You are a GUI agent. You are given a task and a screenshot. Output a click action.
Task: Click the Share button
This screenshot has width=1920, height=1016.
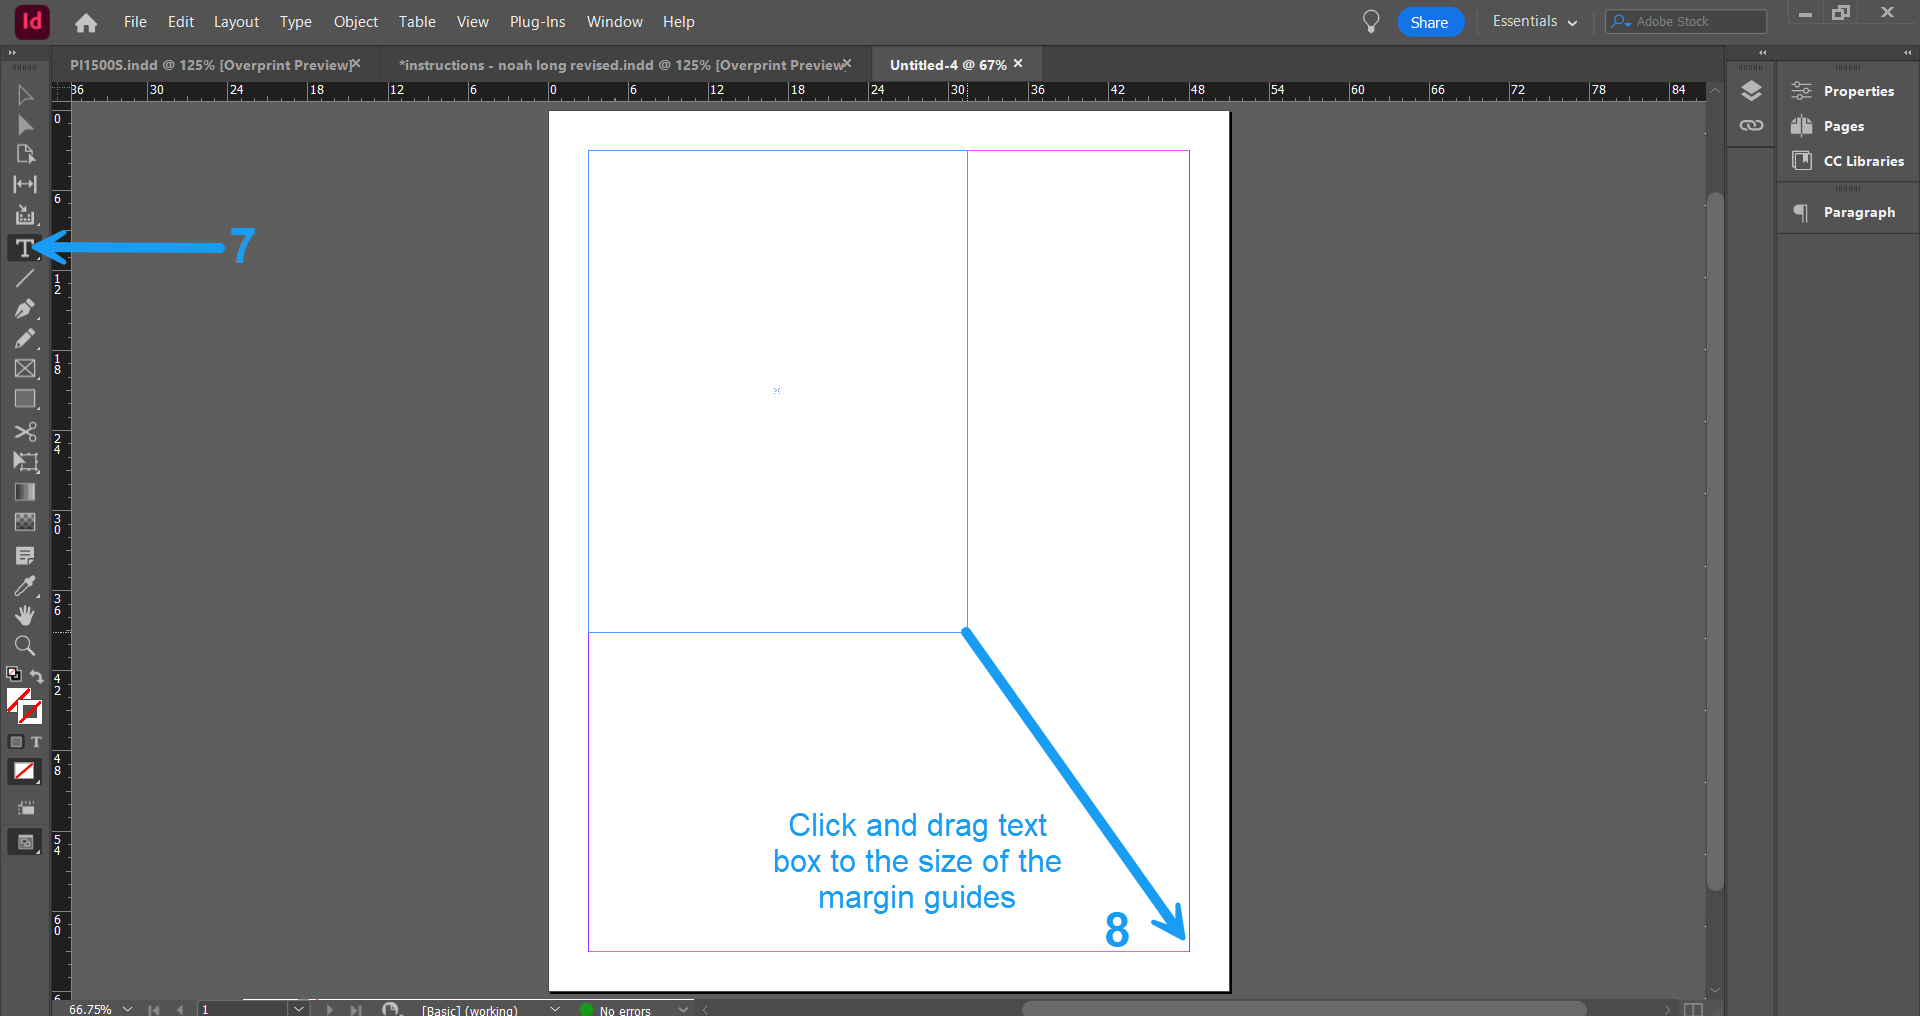coord(1430,21)
